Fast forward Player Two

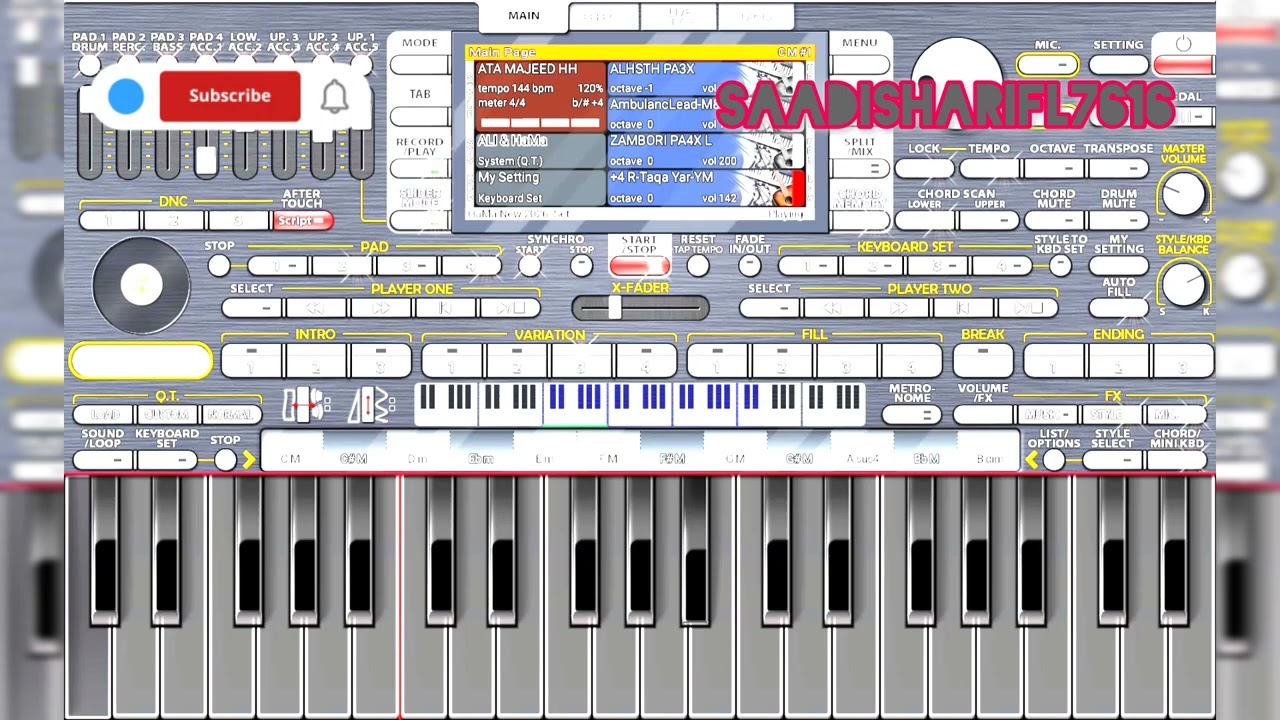[898, 309]
